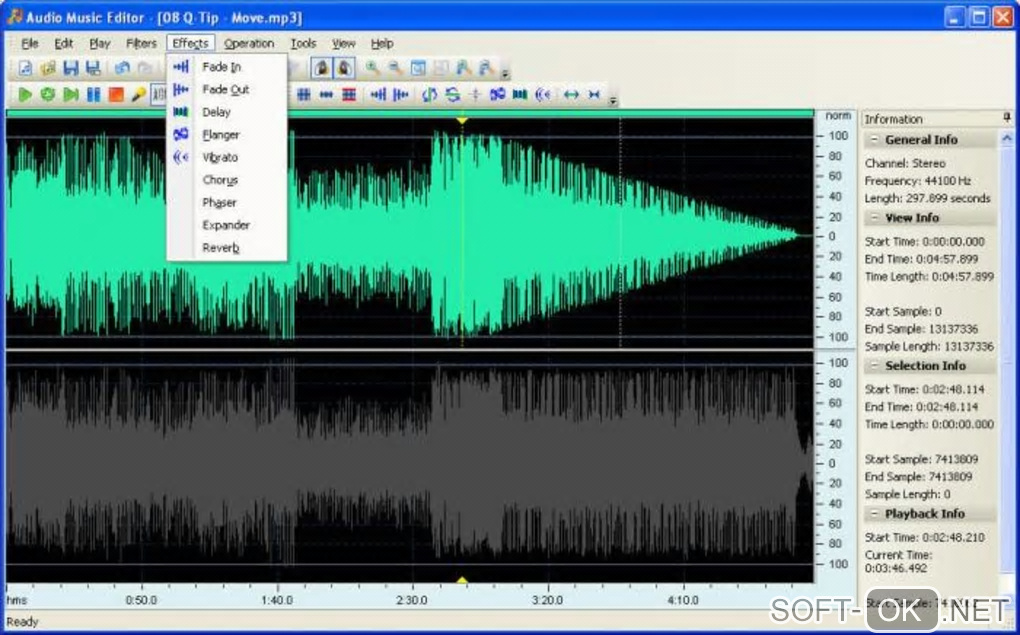Open the File menu
The height and width of the screenshot is (635, 1020).
click(30, 44)
